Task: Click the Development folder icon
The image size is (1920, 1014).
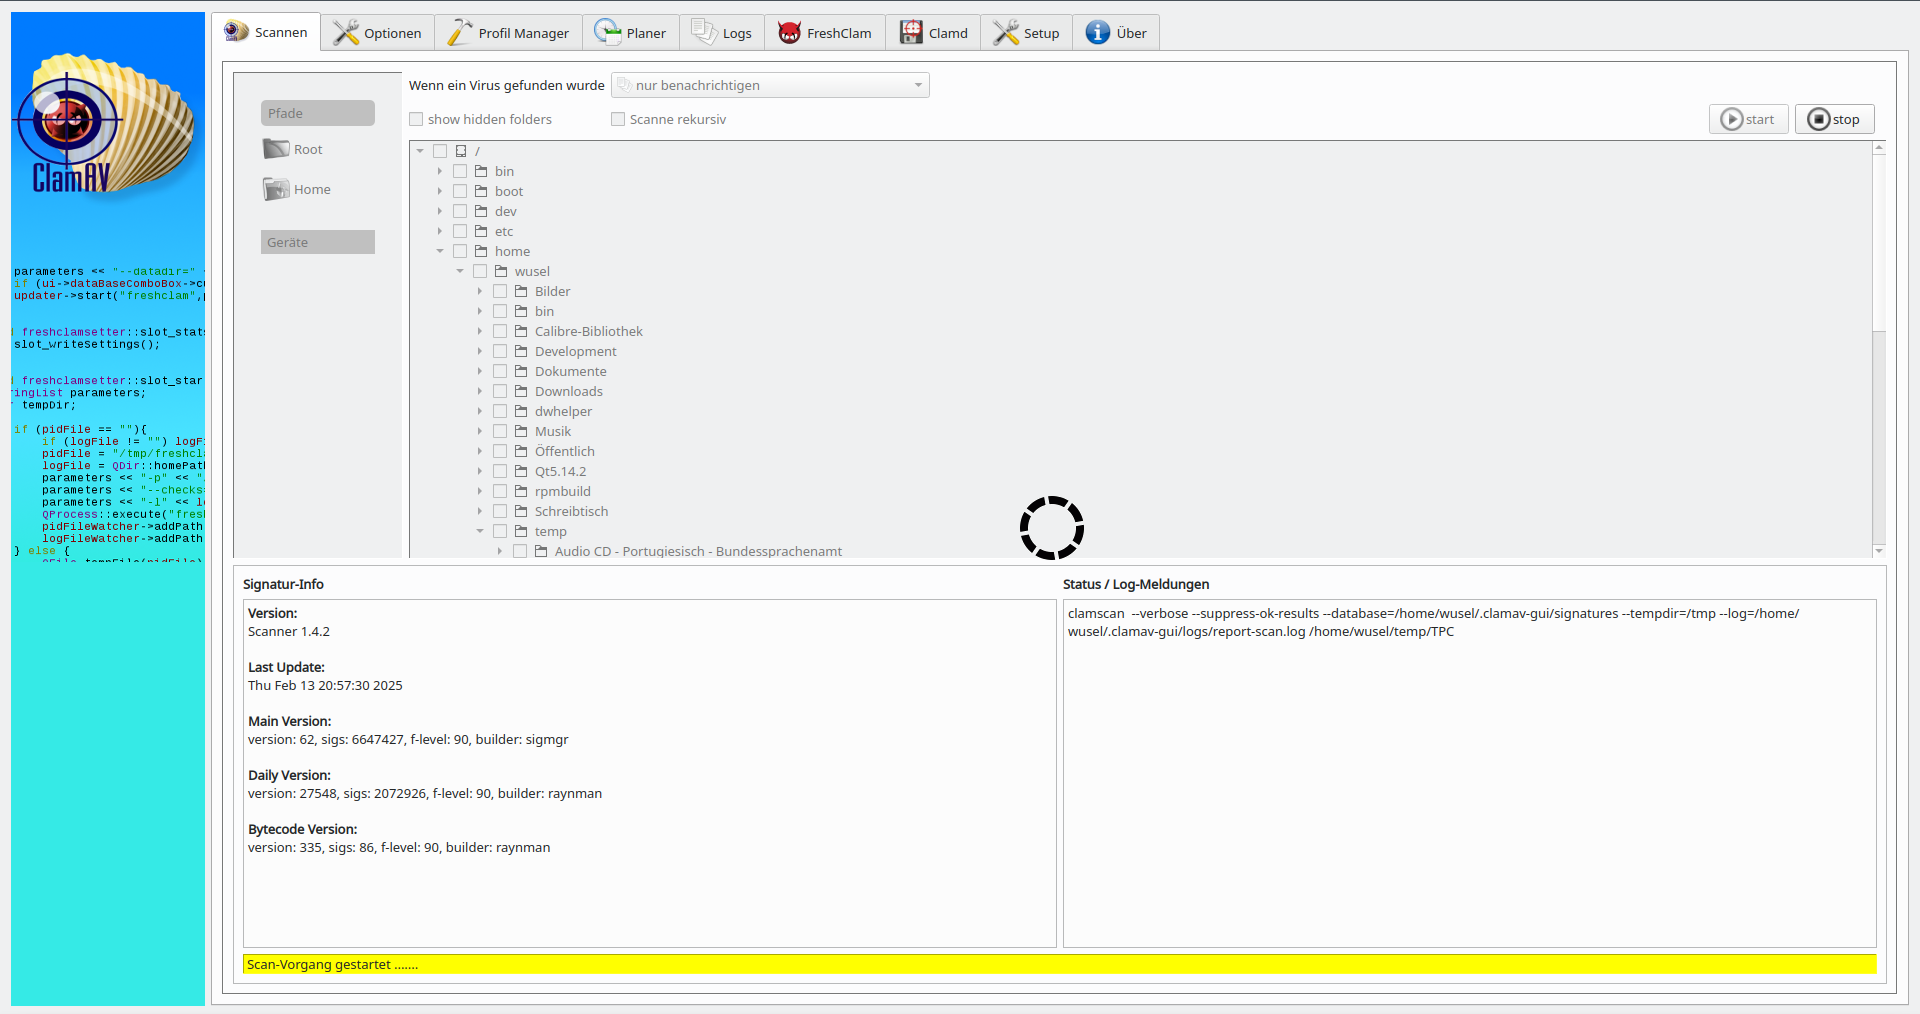Action: (521, 351)
